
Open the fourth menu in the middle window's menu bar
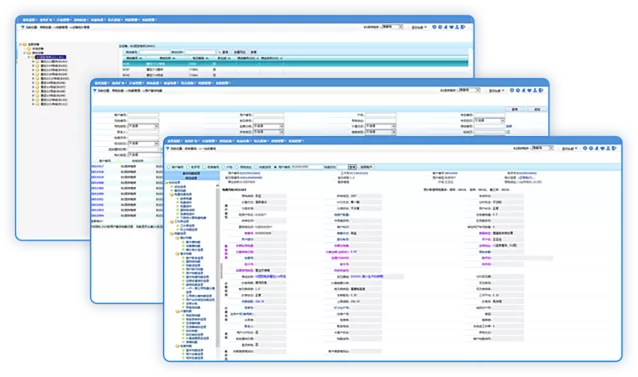153,83
